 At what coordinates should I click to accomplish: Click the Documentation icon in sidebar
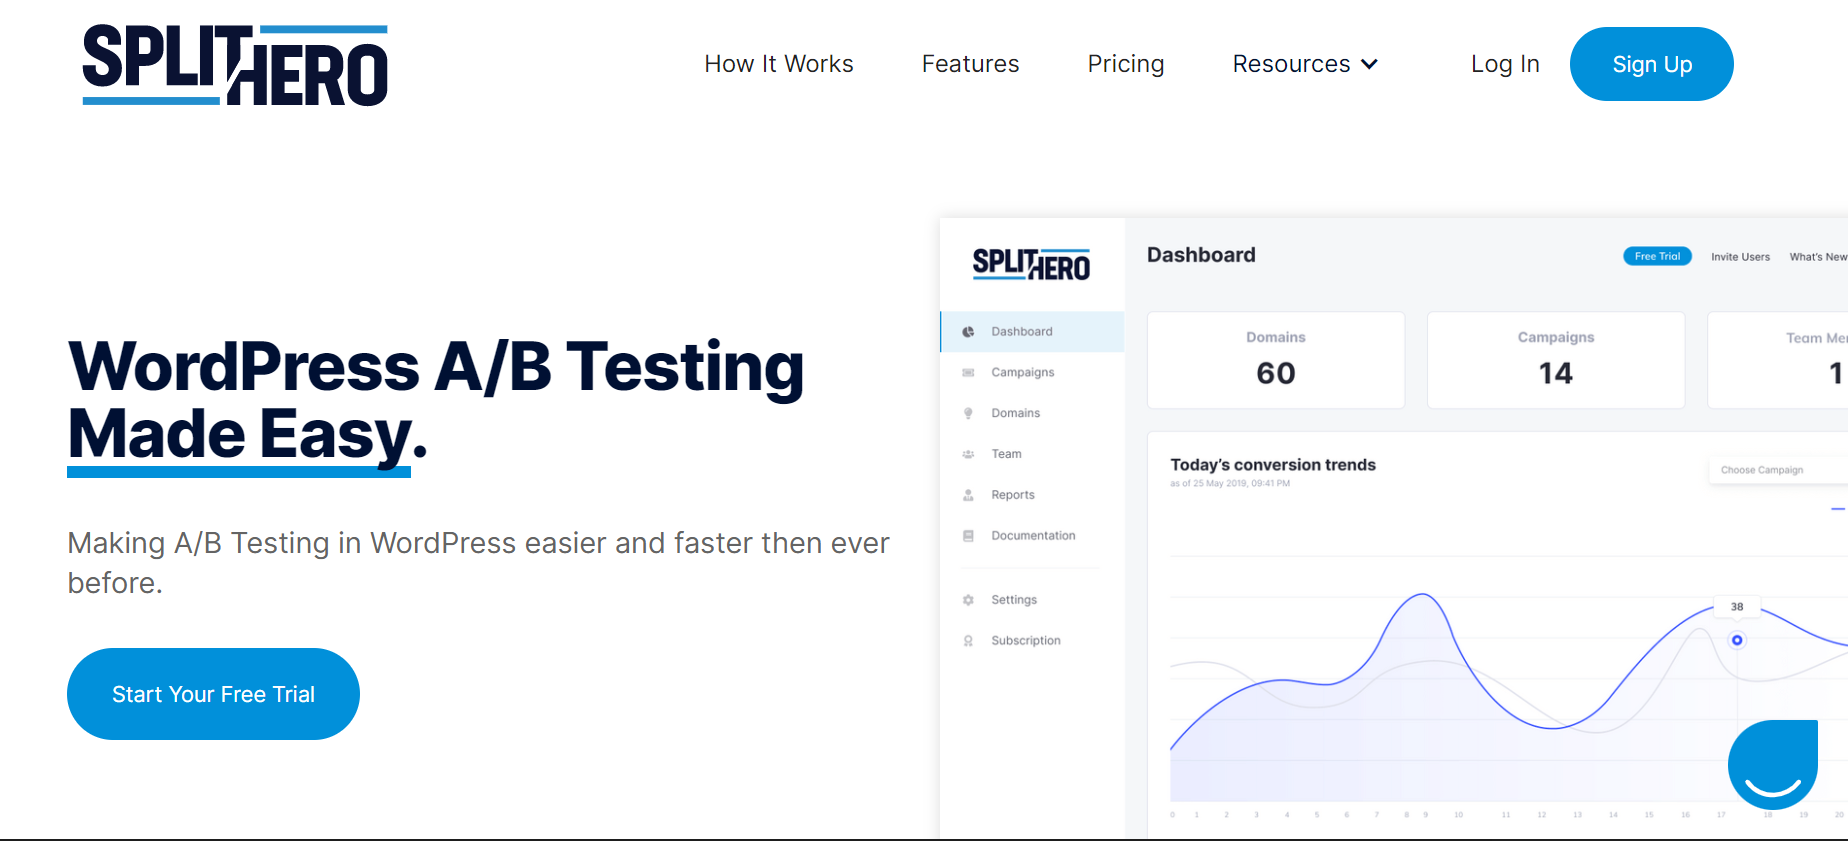point(968,536)
